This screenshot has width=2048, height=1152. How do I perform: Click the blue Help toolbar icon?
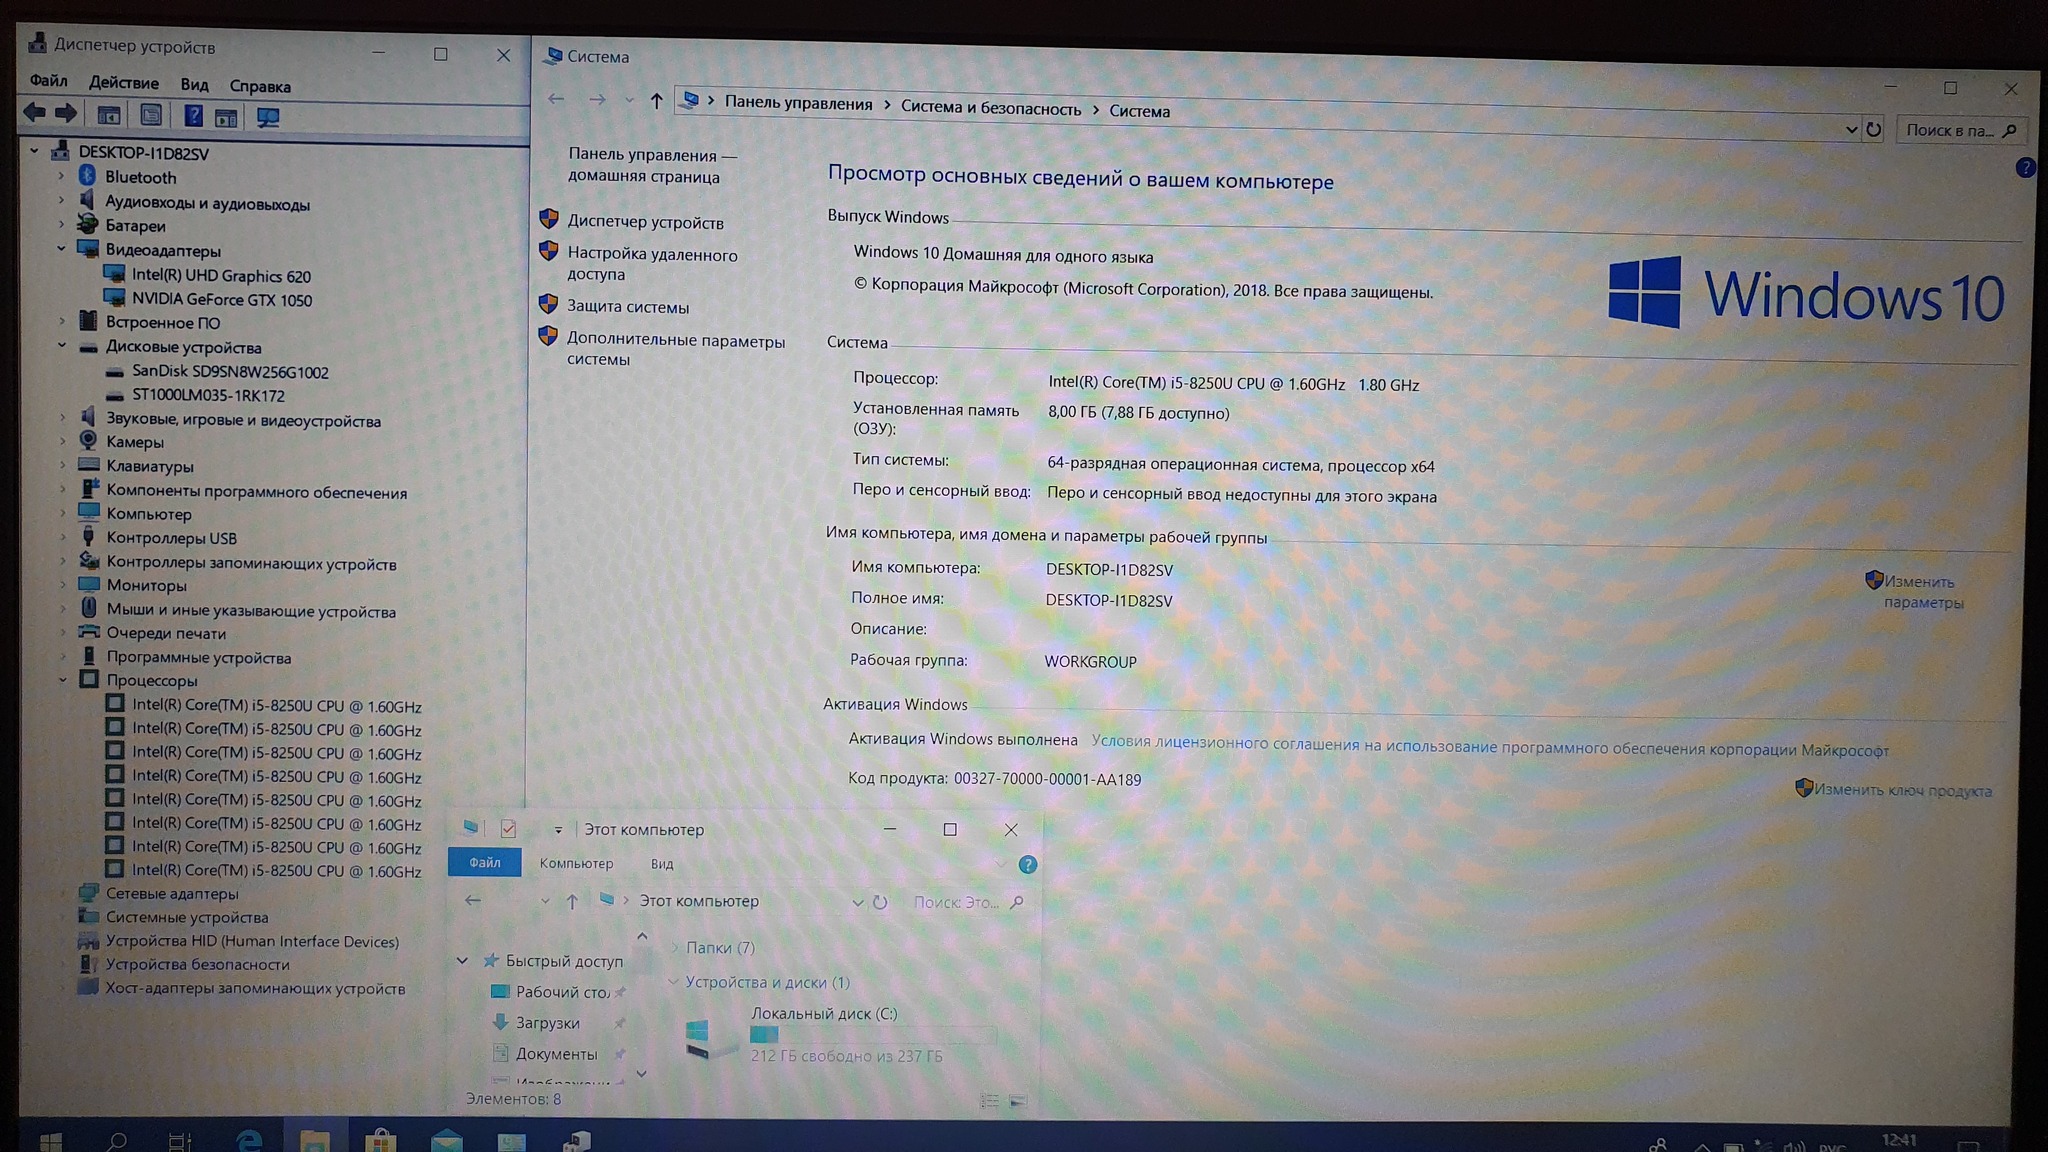[193, 116]
